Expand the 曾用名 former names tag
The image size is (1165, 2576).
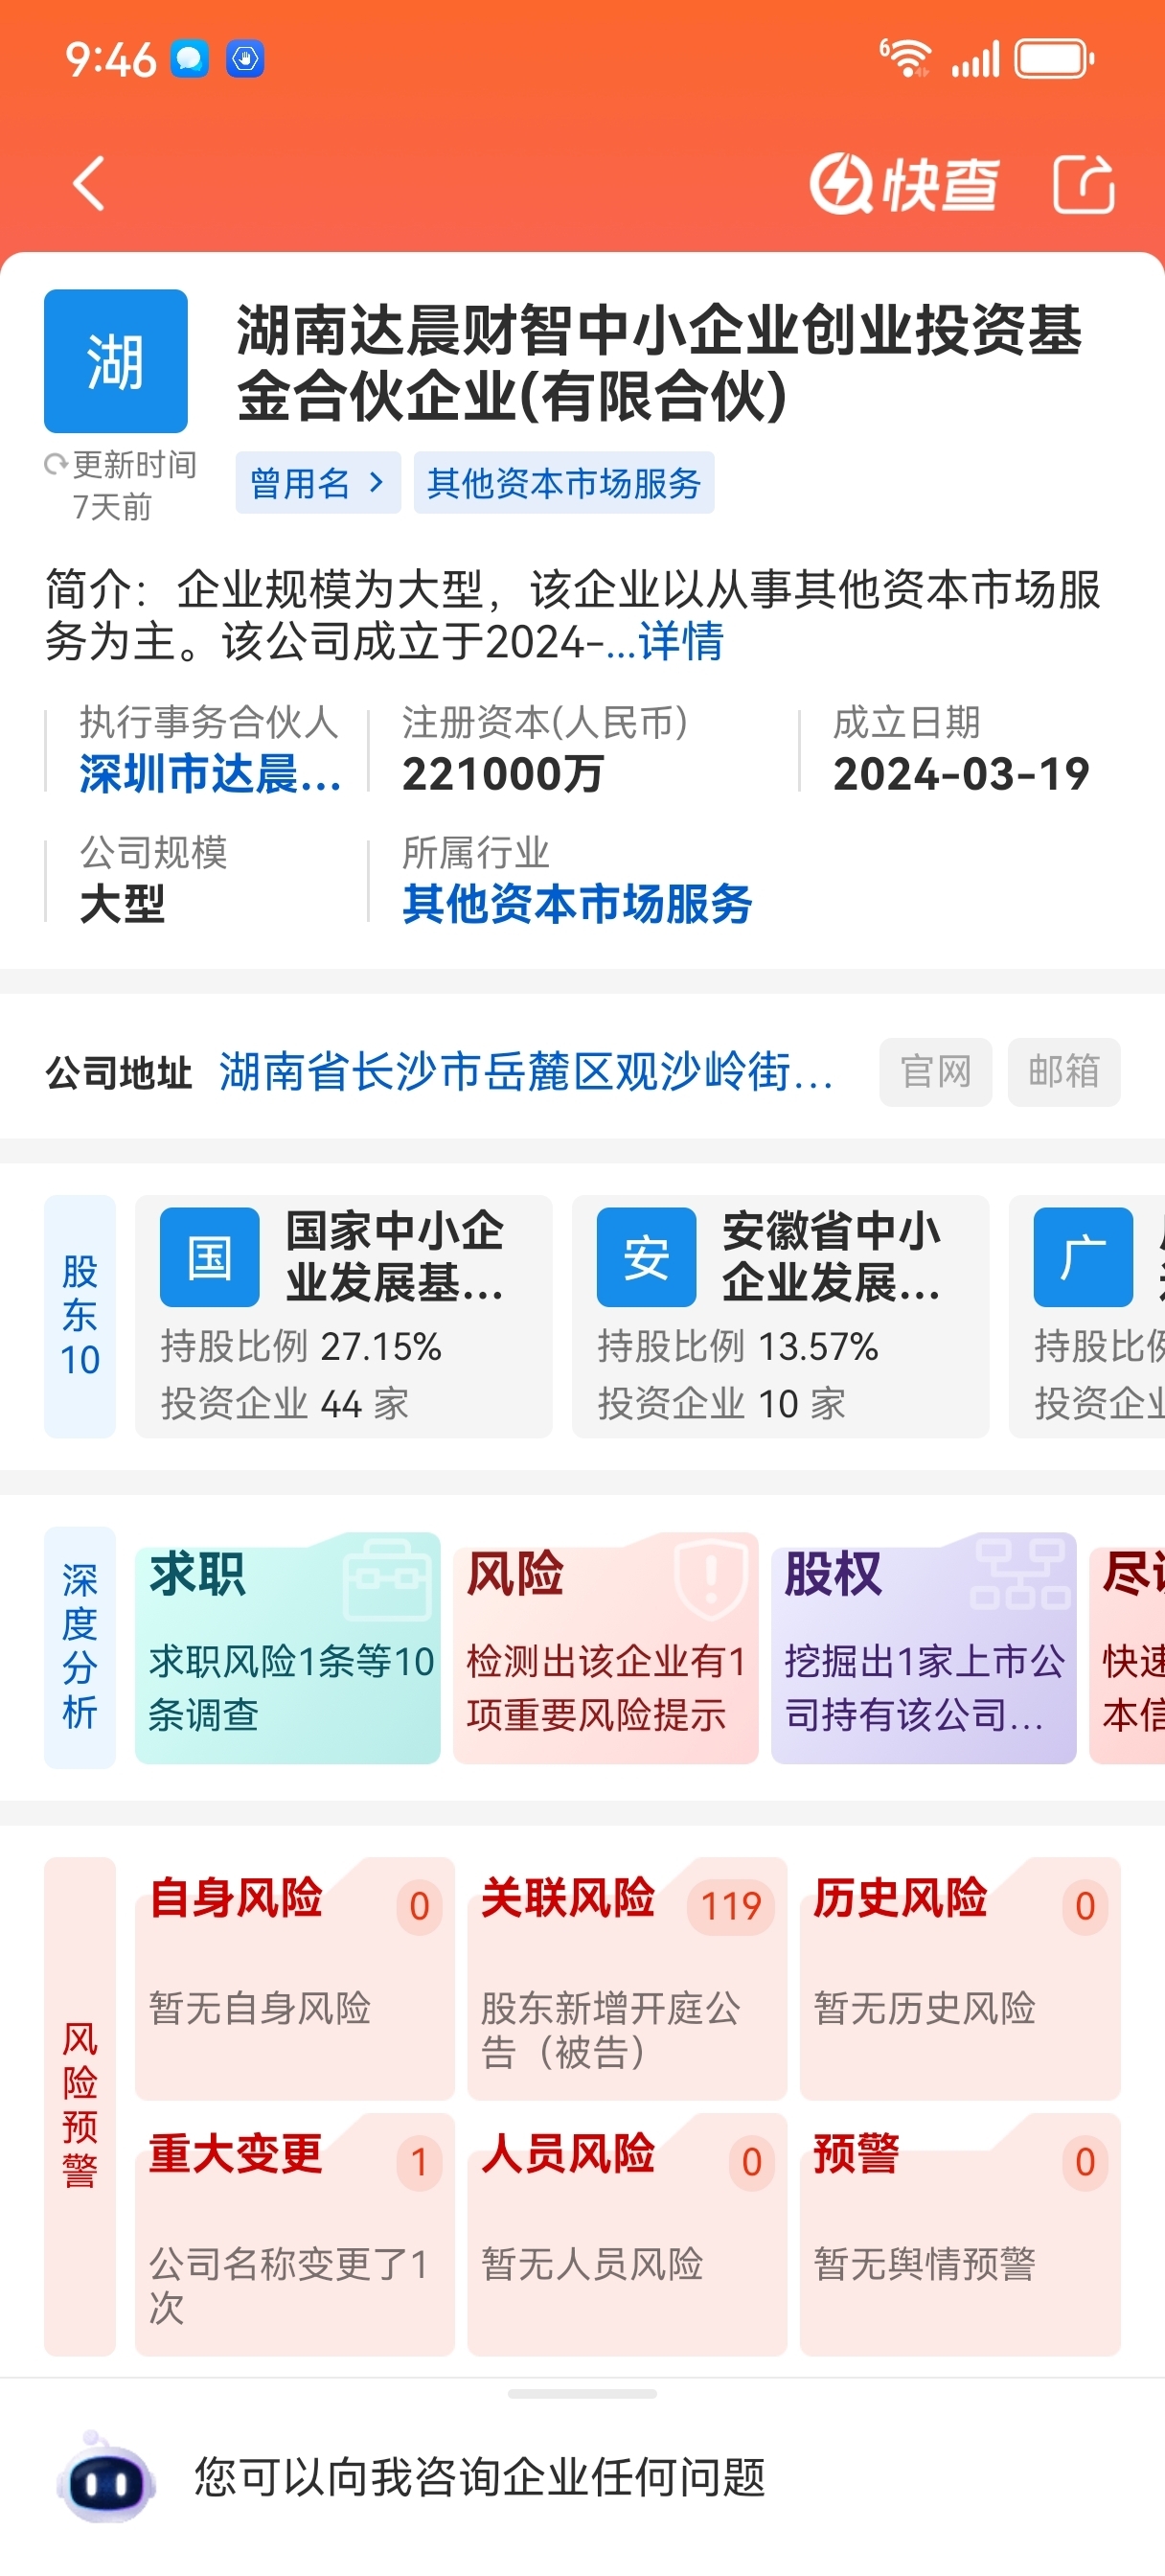(x=318, y=483)
